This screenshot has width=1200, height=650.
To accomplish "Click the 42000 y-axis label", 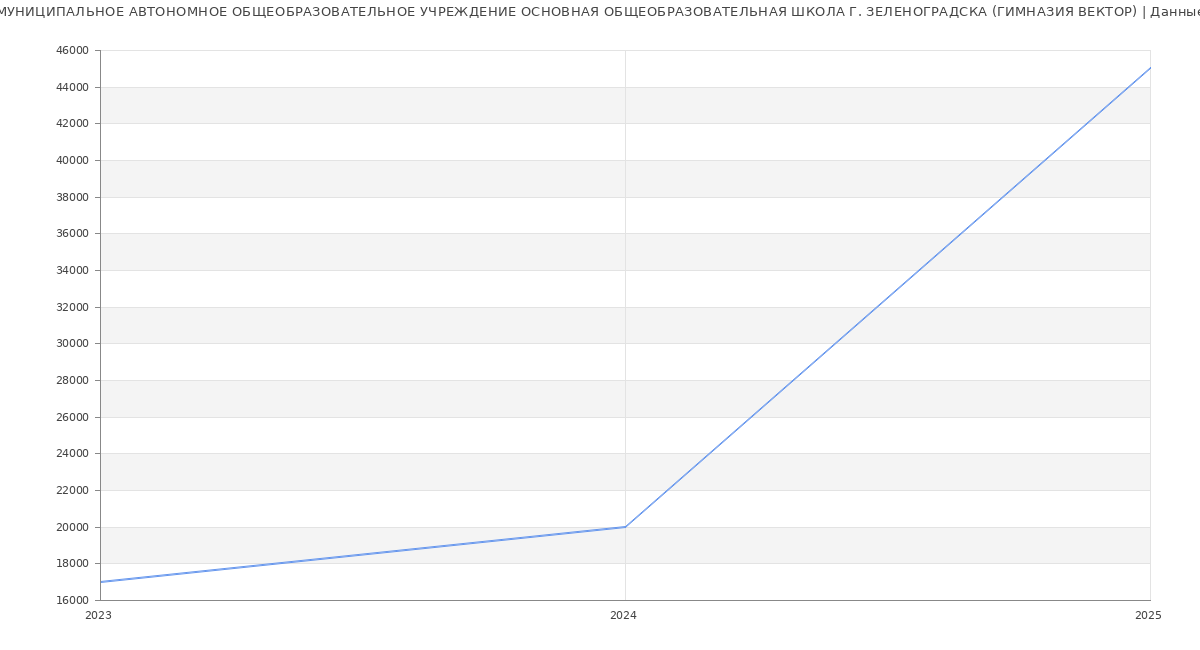I will tap(72, 123).
